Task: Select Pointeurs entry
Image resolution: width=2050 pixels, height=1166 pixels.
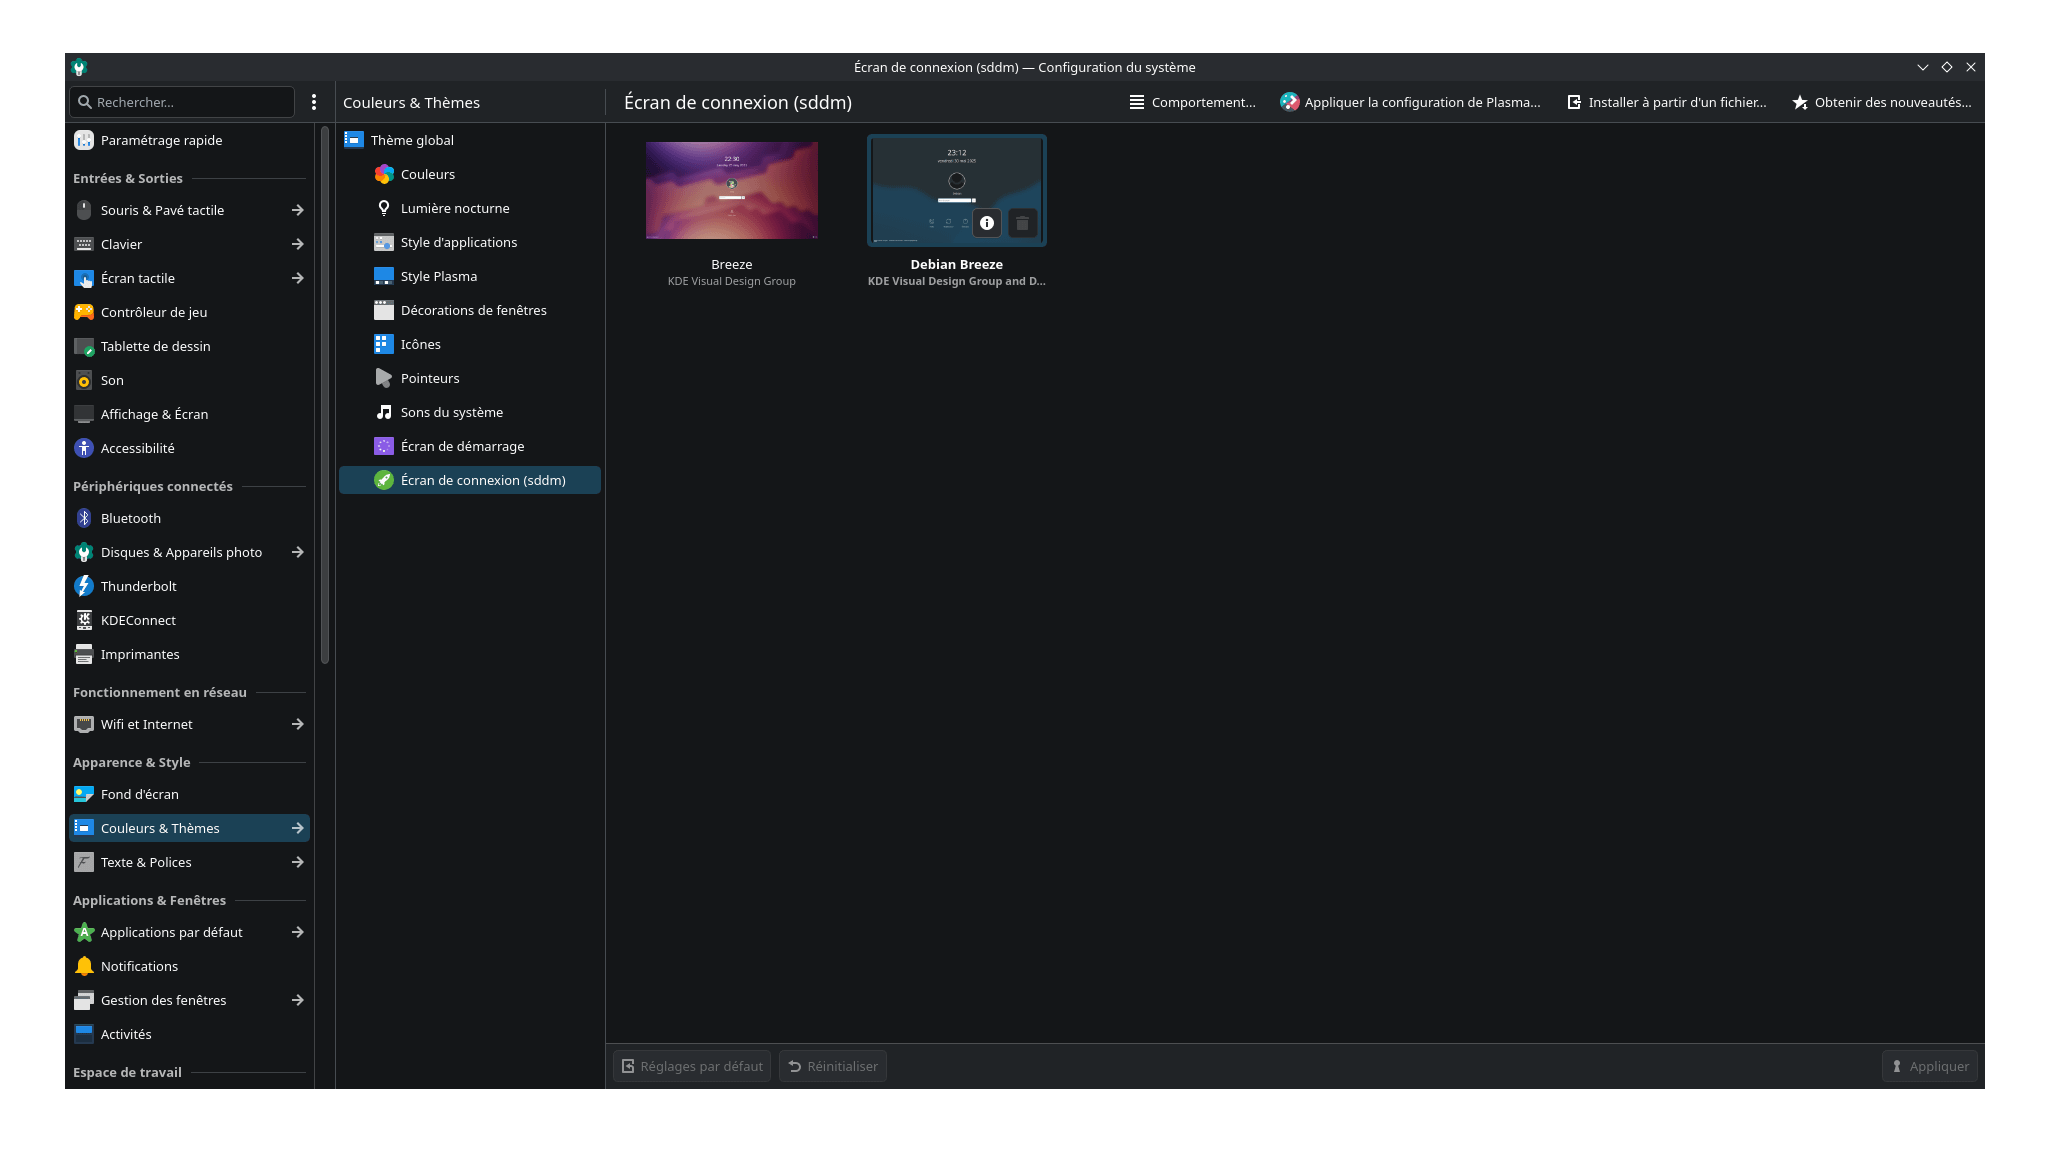Action: [x=470, y=378]
